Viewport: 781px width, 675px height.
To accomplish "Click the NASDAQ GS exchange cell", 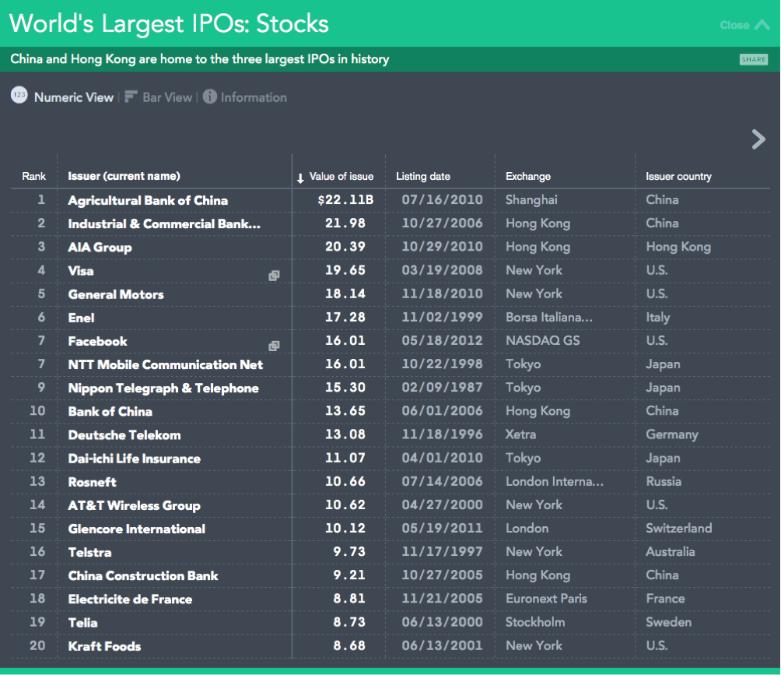I will click(x=542, y=341).
